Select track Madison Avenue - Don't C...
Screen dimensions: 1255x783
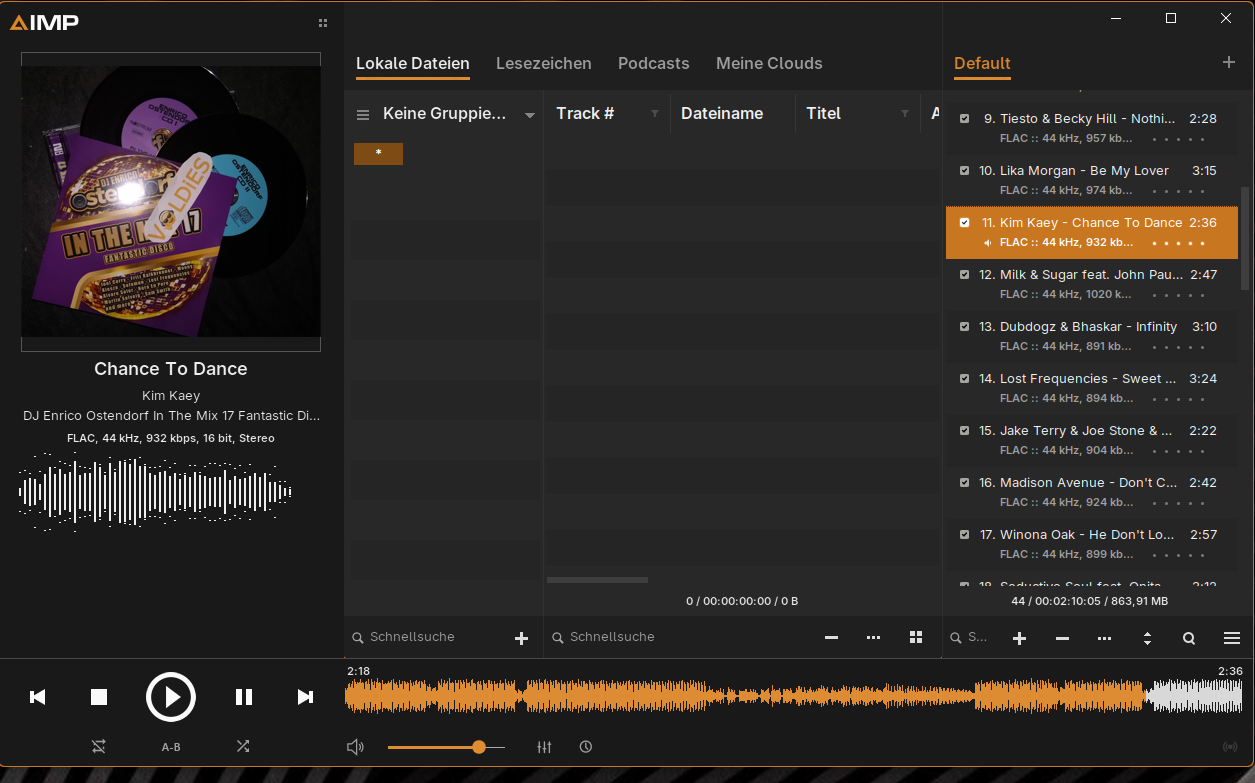coord(1092,492)
